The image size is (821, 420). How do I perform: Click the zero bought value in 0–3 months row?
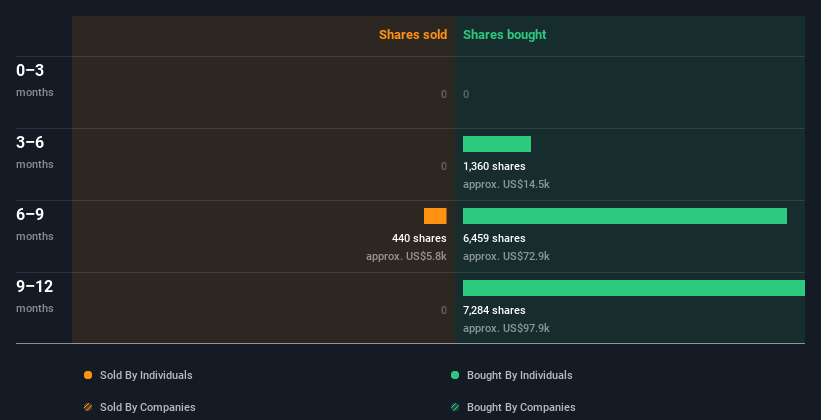click(466, 94)
